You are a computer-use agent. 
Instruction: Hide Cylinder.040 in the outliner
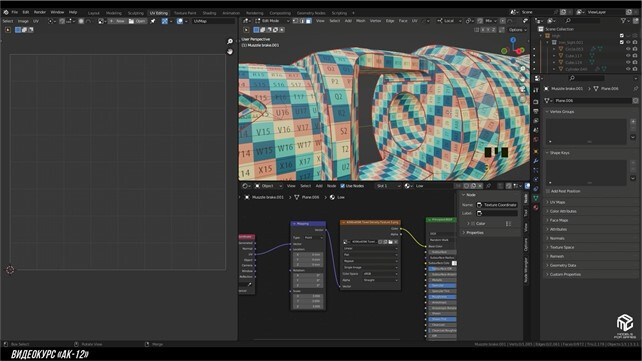[628, 69]
